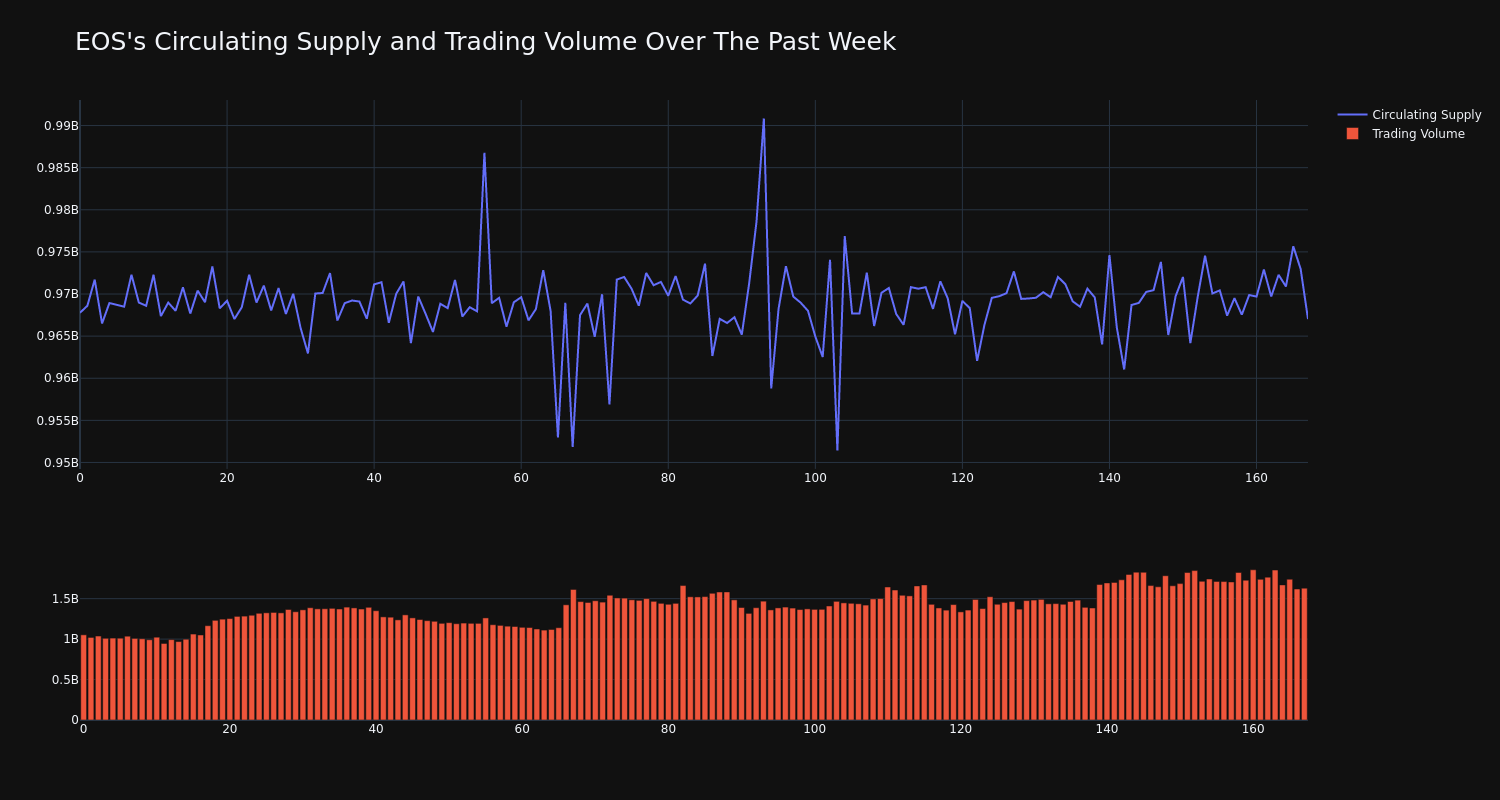This screenshot has height=800, width=1500.
Task: Click the first trading volume bar at x=0
Action: 83,677
